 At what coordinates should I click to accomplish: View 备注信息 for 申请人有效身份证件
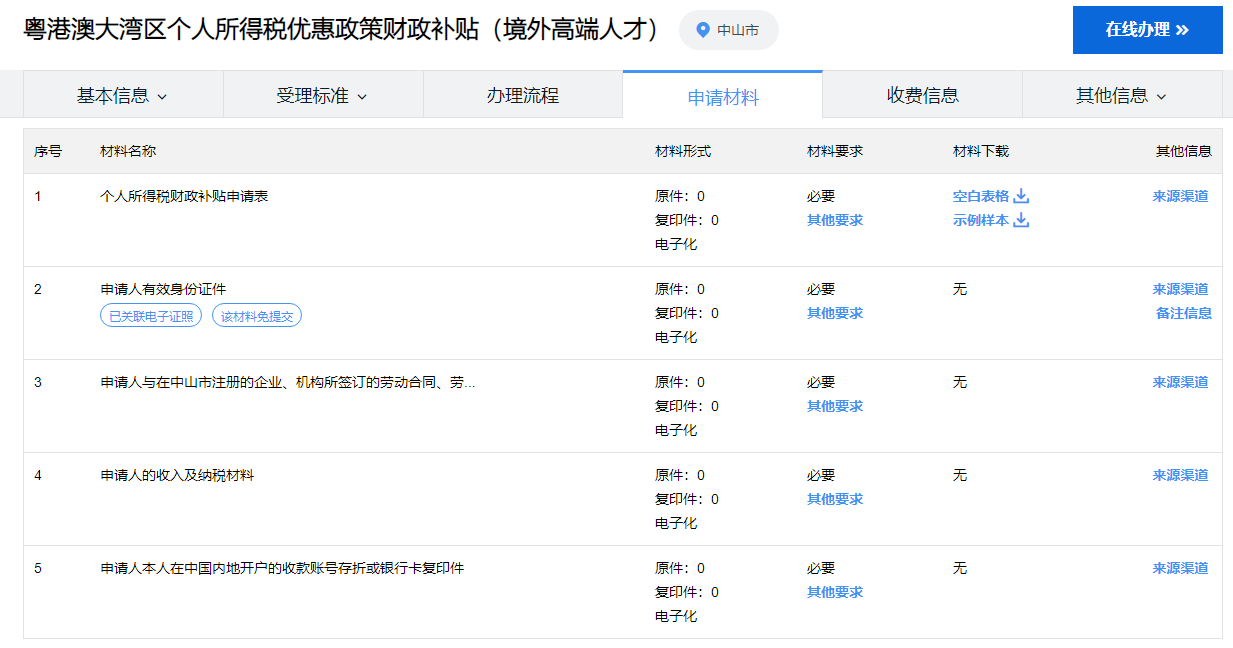click(x=1183, y=313)
